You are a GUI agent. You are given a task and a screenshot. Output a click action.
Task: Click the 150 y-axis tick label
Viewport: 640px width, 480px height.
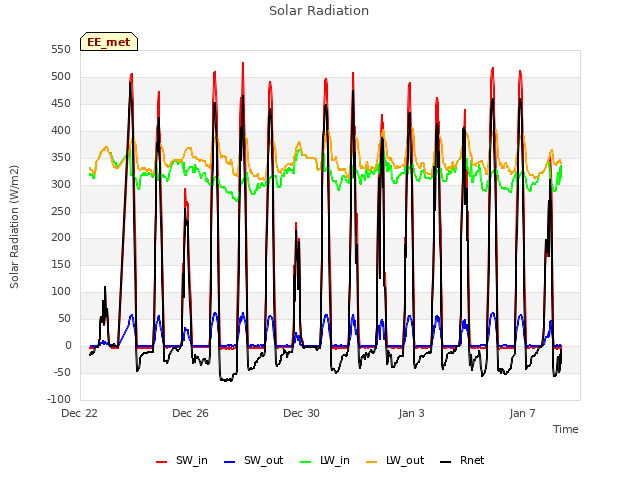point(61,265)
